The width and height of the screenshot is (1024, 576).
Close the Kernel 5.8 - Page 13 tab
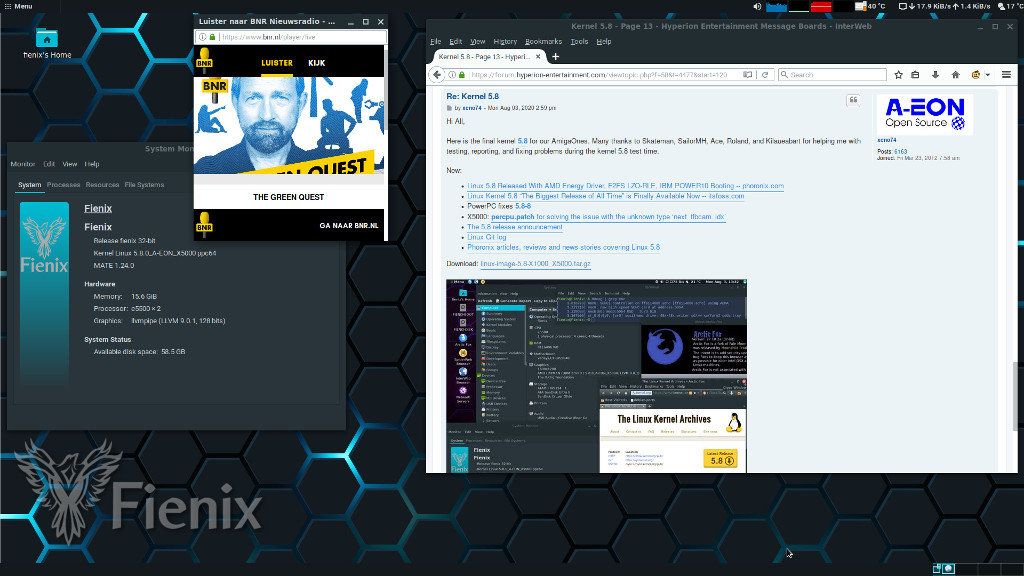coord(538,57)
